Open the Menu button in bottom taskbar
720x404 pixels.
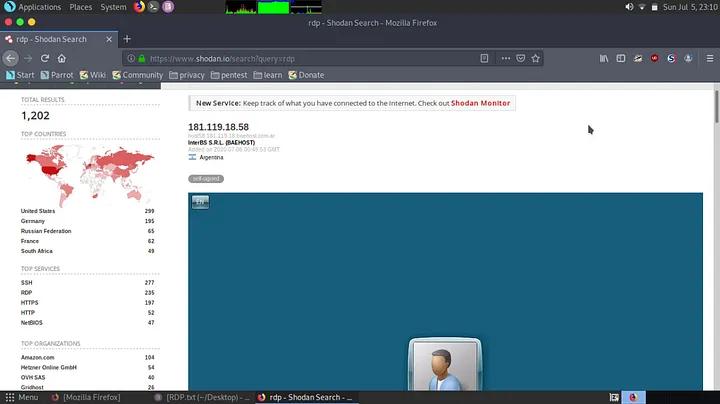click(x=22, y=398)
